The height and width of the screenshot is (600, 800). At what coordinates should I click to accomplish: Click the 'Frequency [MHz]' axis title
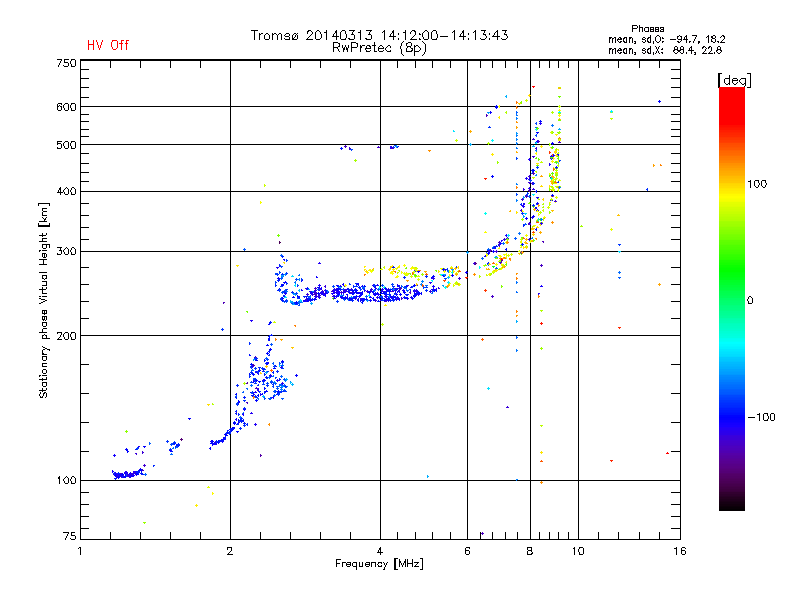[x=379, y=564]
